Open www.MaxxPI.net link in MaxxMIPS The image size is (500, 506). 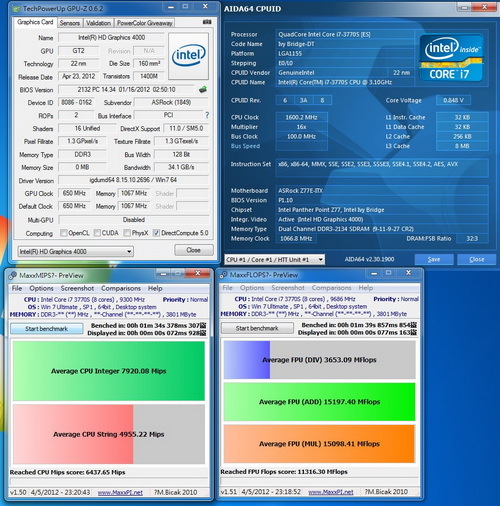(x=120, y=492)
